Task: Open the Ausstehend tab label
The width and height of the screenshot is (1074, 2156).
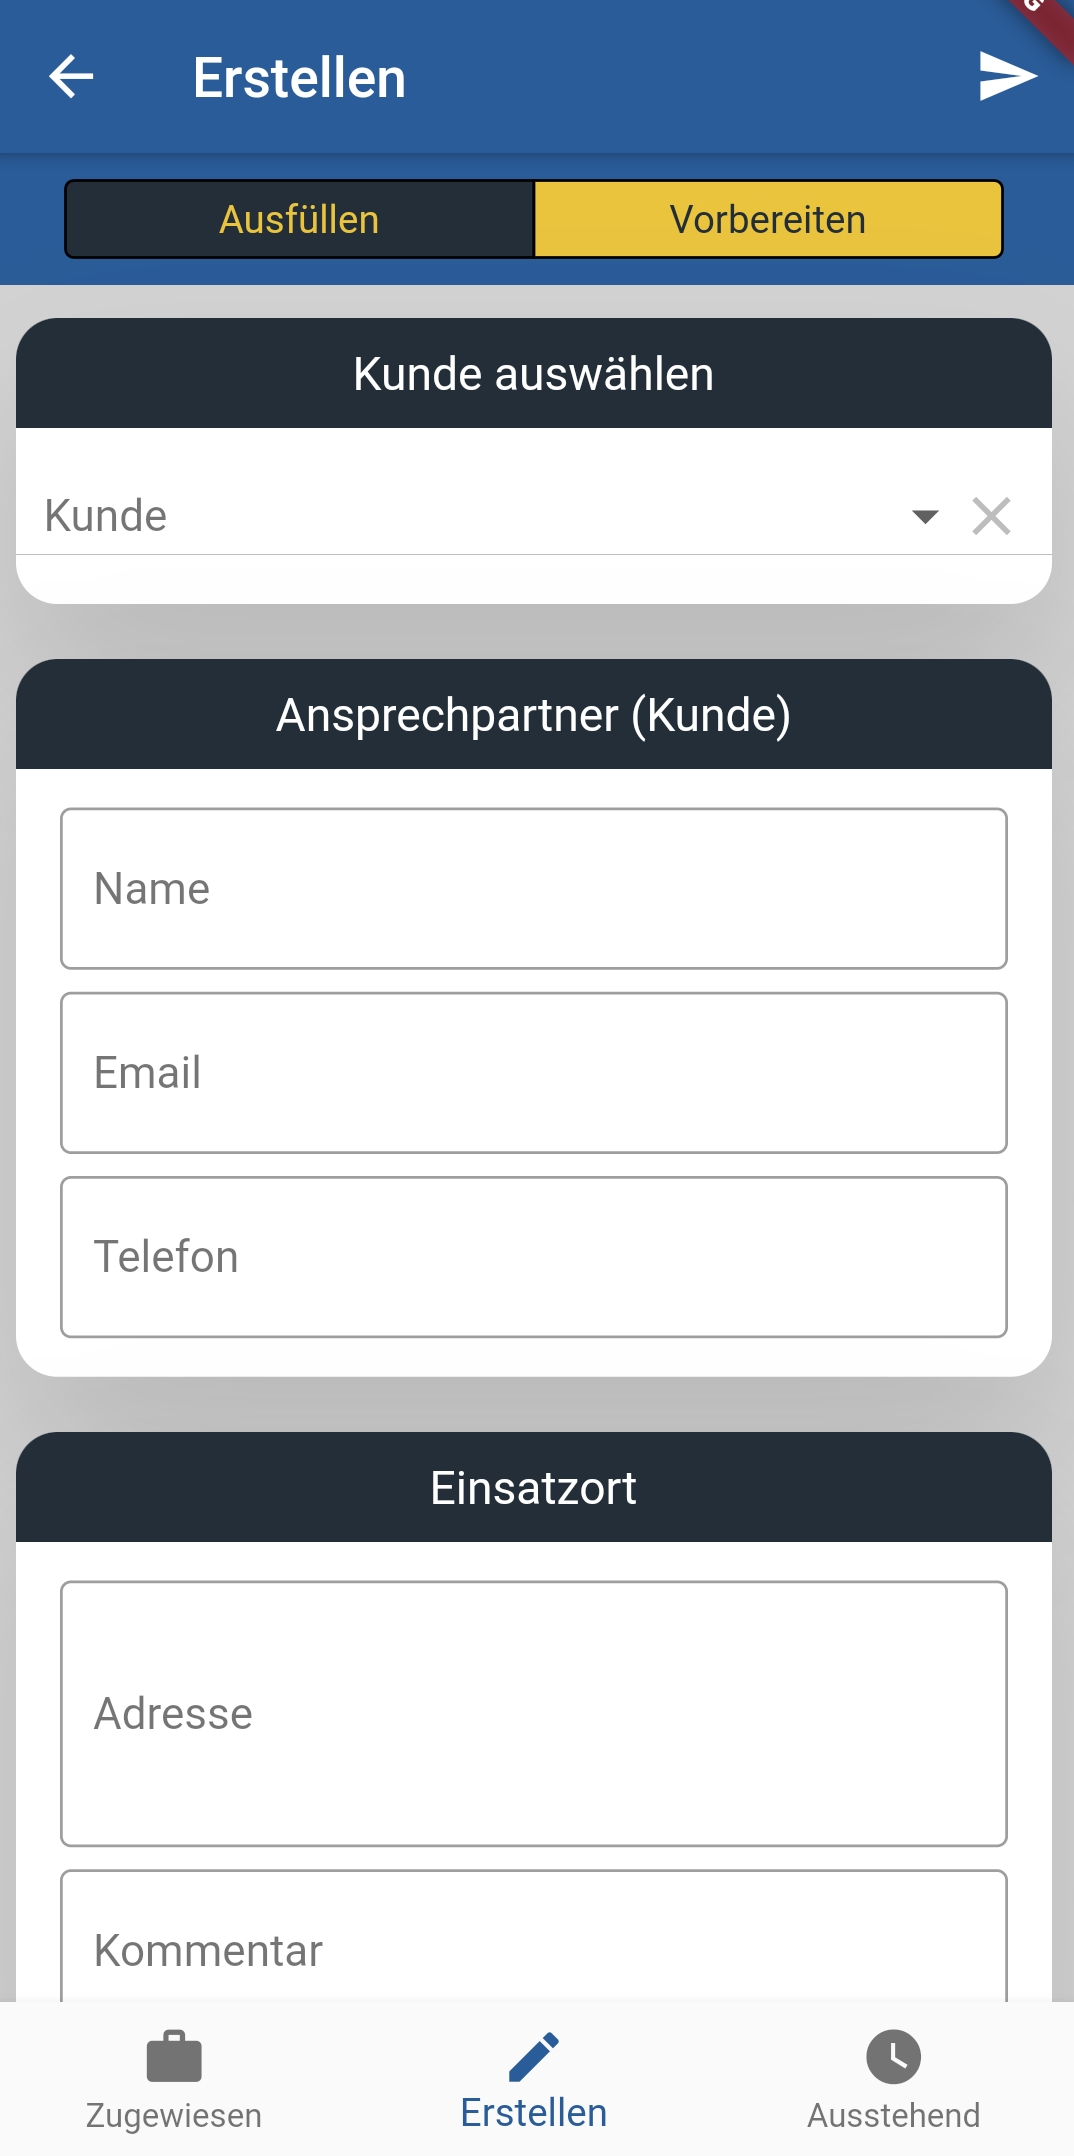Action: point(893,2115)
